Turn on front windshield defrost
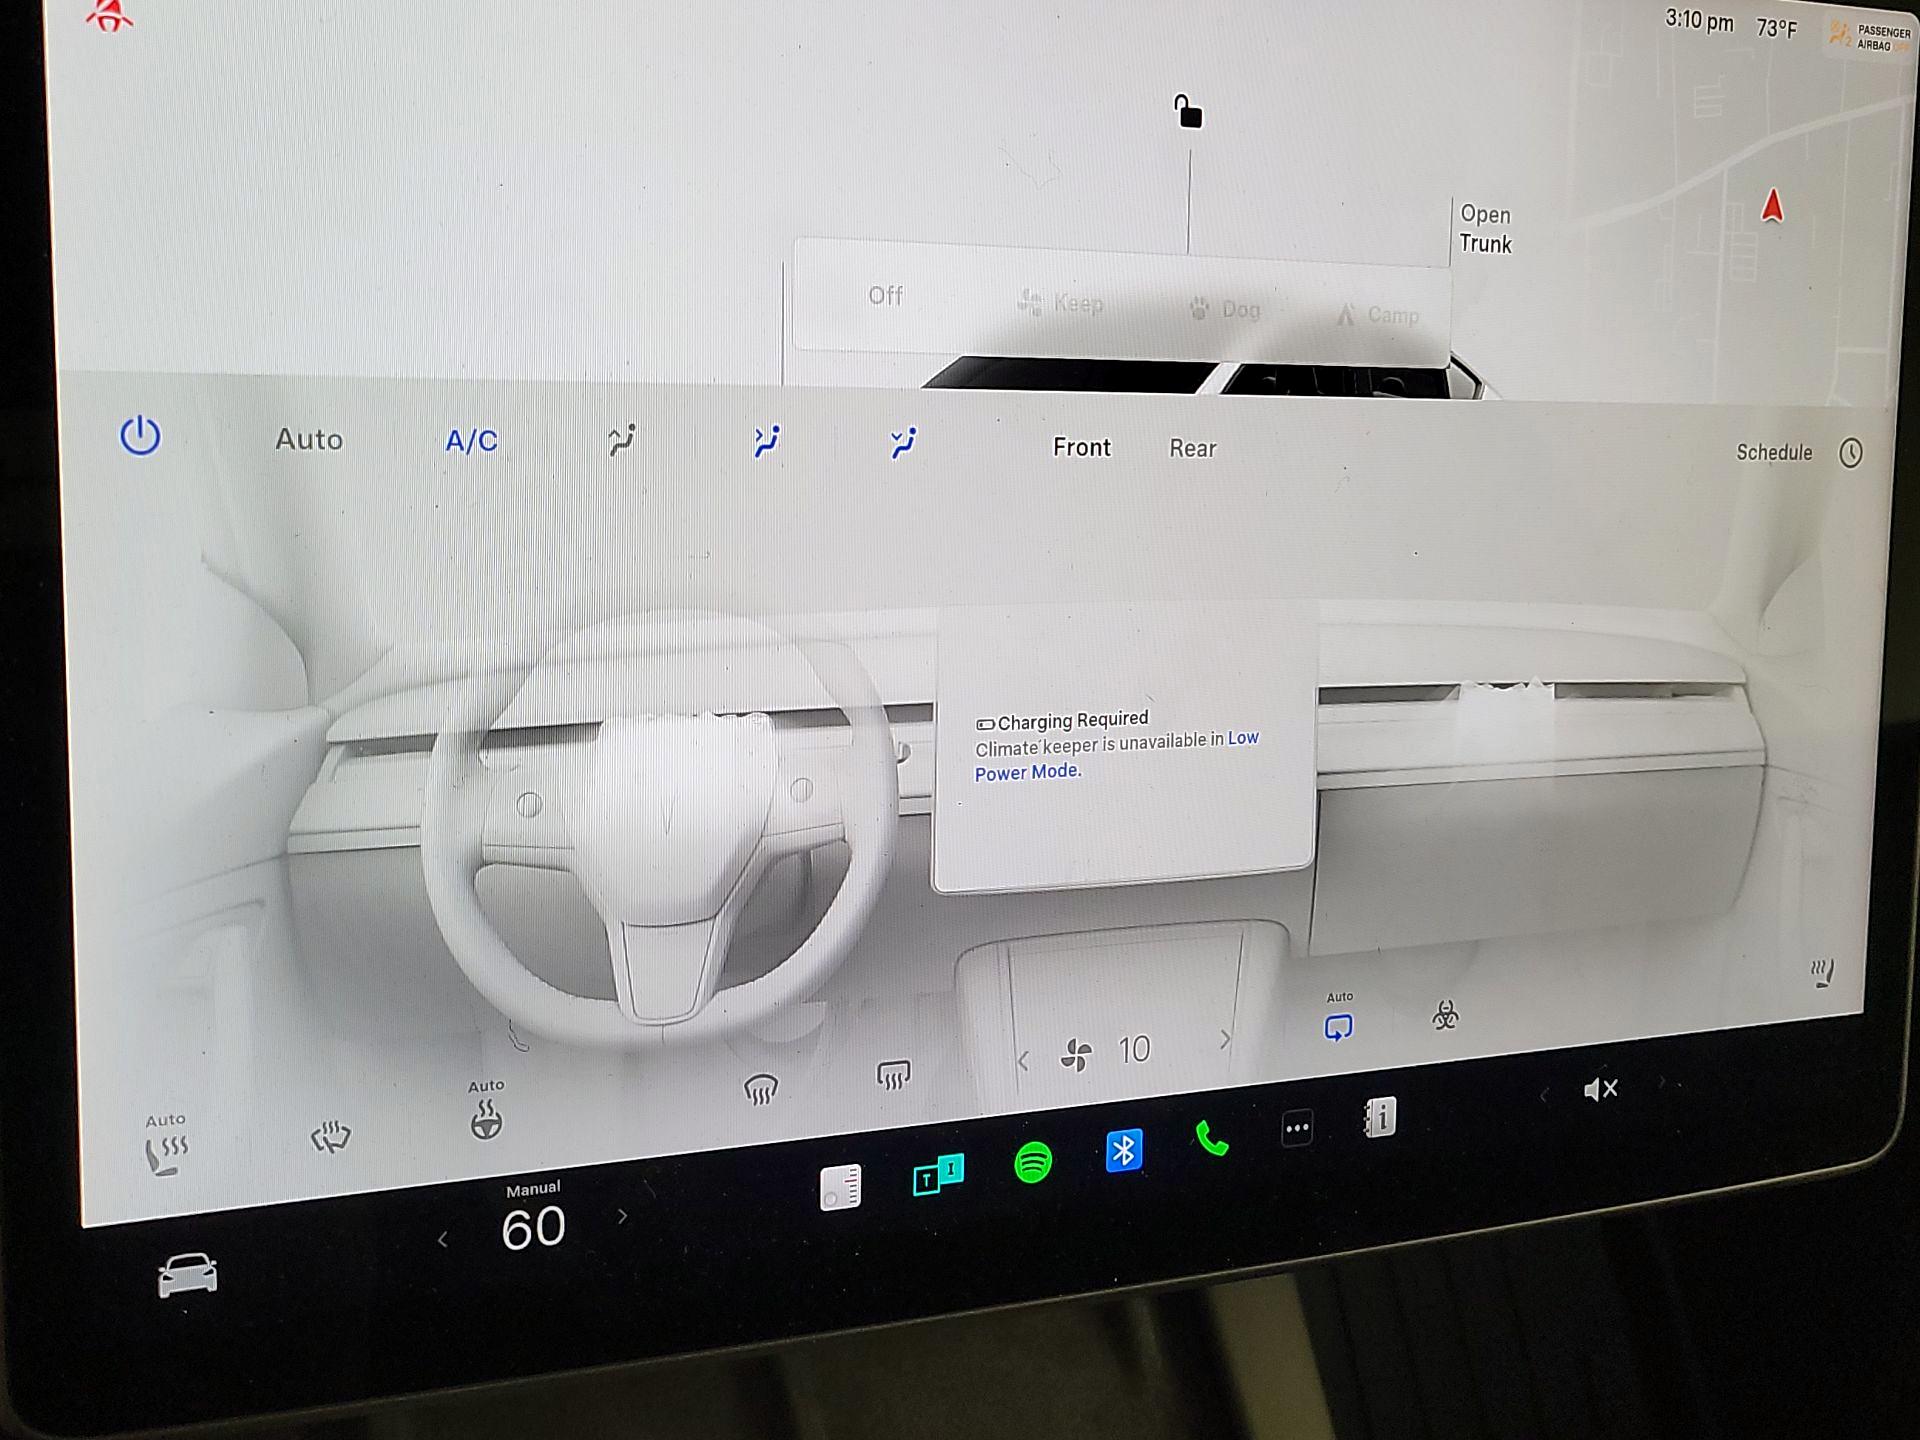 click(761, 1089)
